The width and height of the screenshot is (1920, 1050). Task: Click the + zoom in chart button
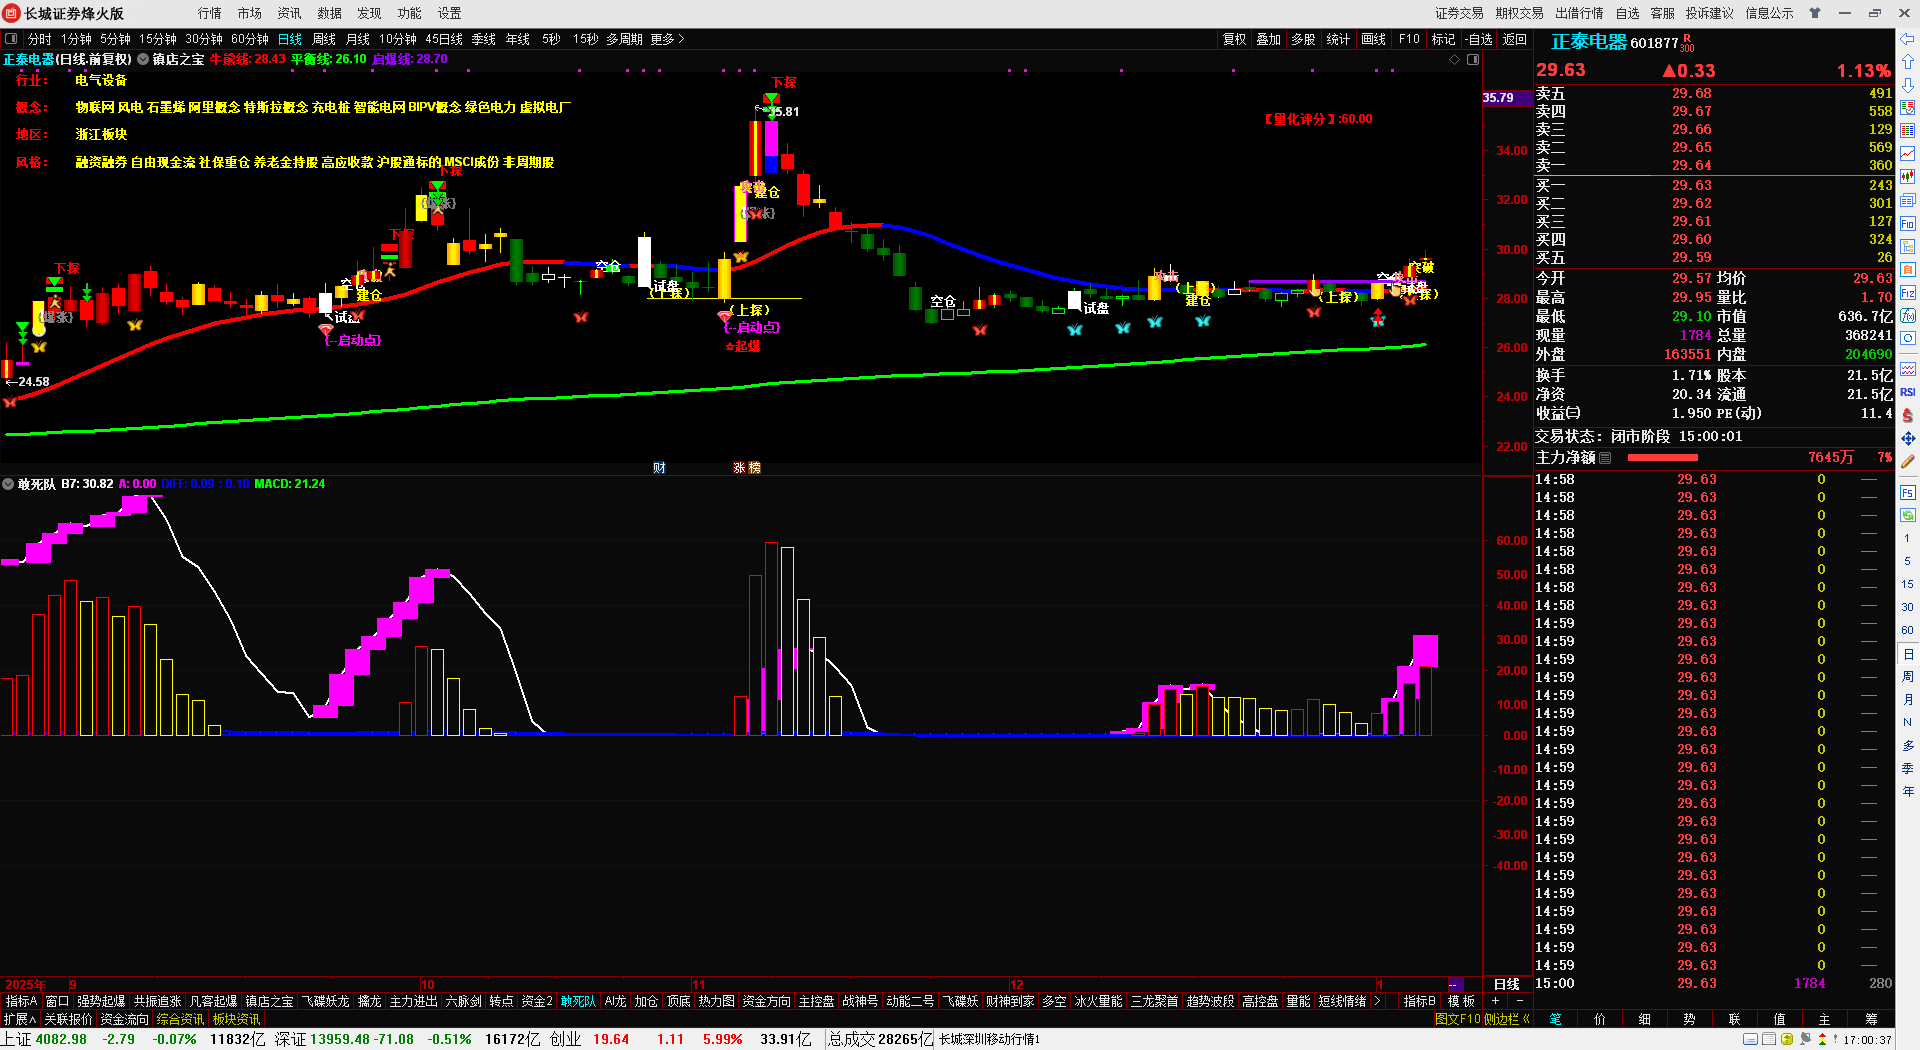click(1496, 1001)
